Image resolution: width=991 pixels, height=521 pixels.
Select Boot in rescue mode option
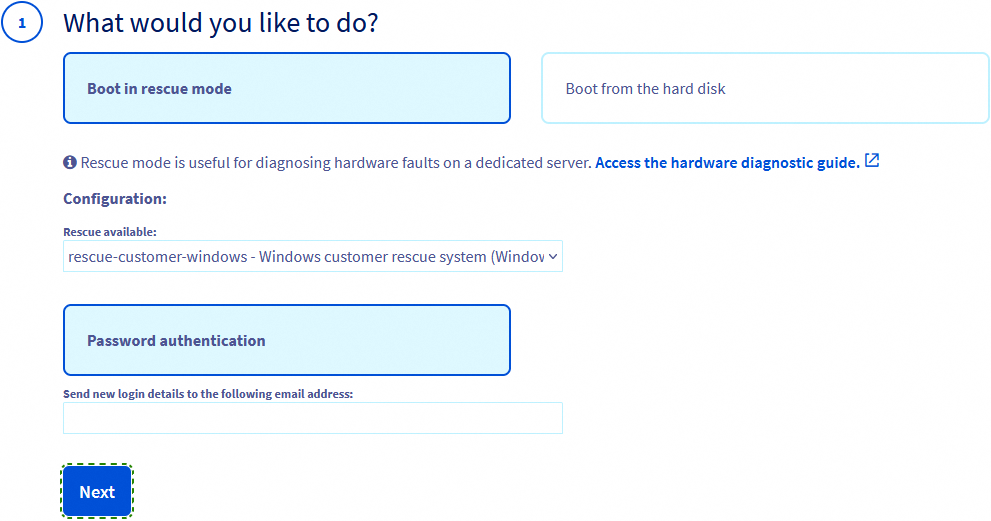286,88
